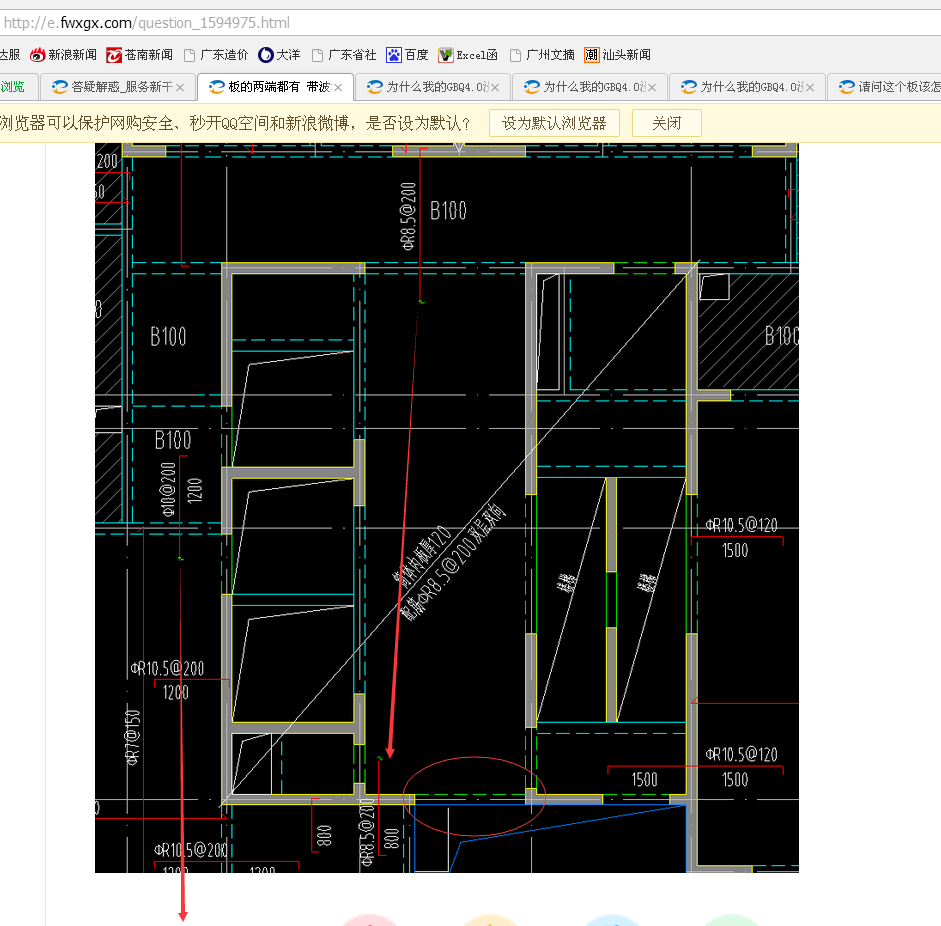Switch to the 答疑解惑_服务新干 tab
The height and width of the screenshot is (926, 941).
[x=118, y=87]
